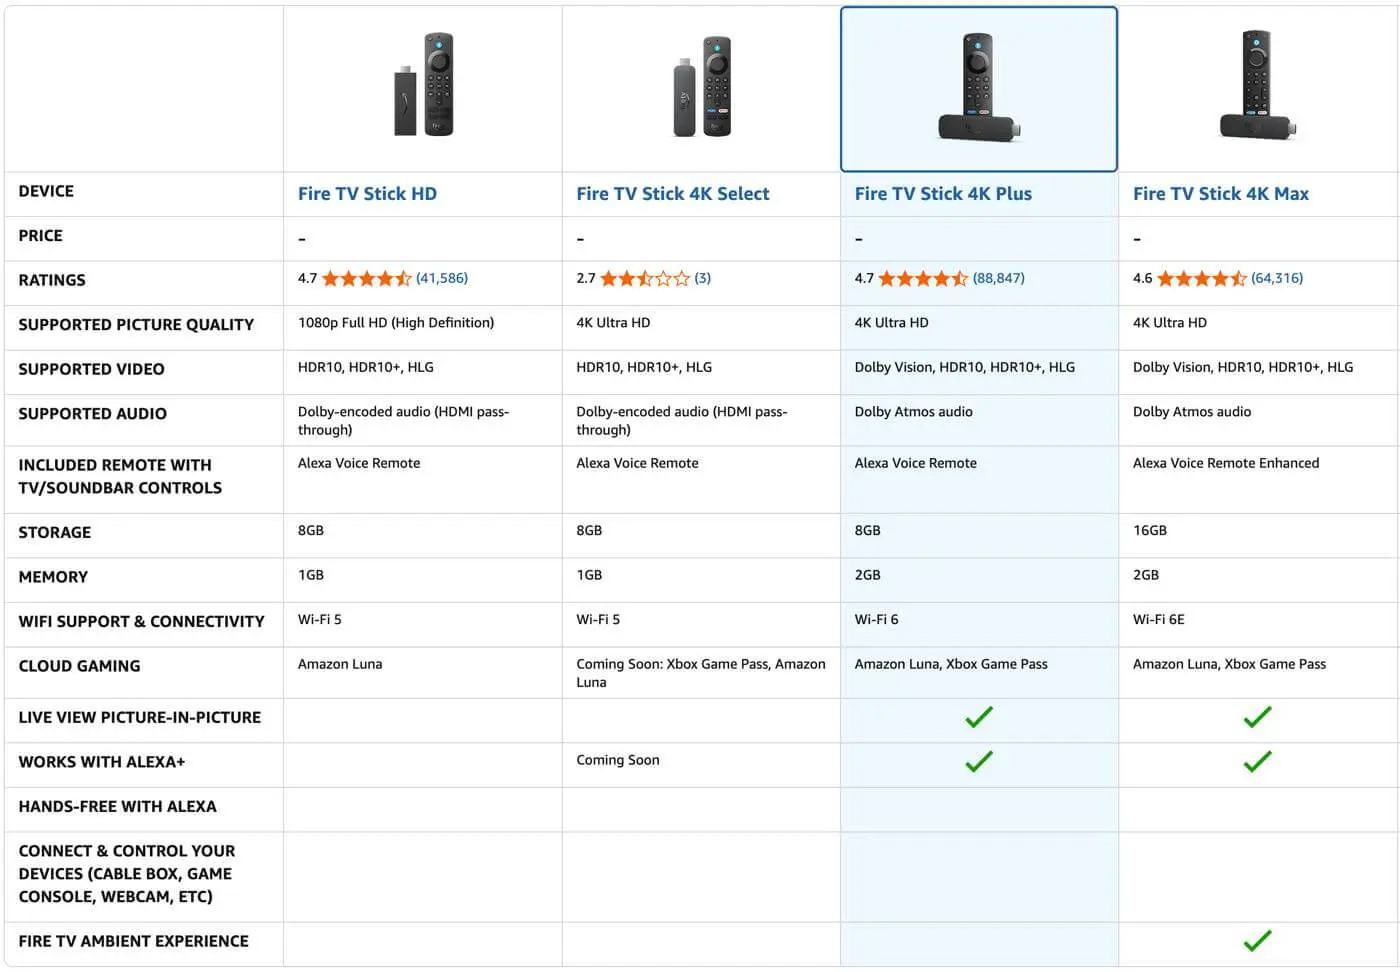Click the Alexa+ checkmark for 4K Plus
1400x972 pixels.
pyautogui.click(x=978, y=761)
